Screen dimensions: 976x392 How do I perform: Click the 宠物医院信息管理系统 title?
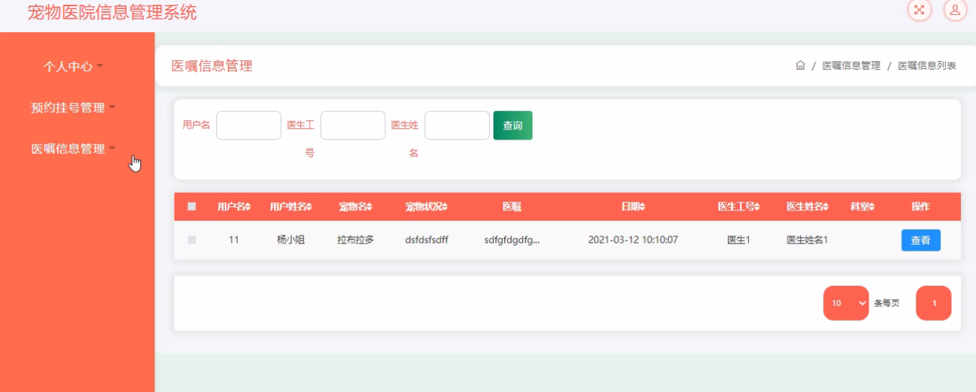pos(112,12)
